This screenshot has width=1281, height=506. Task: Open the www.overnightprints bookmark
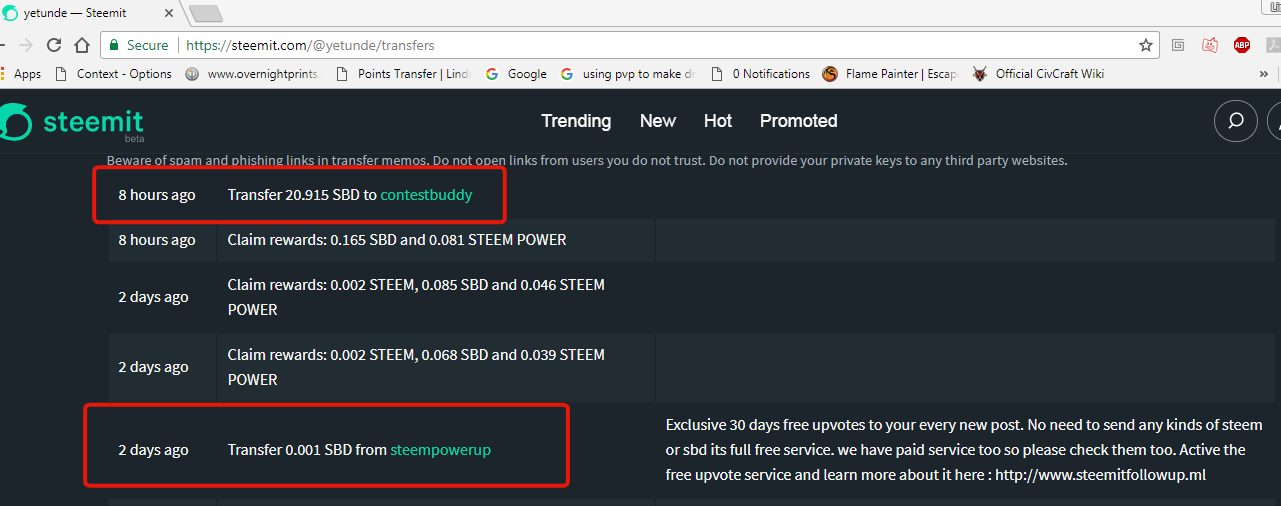point(252,74)
